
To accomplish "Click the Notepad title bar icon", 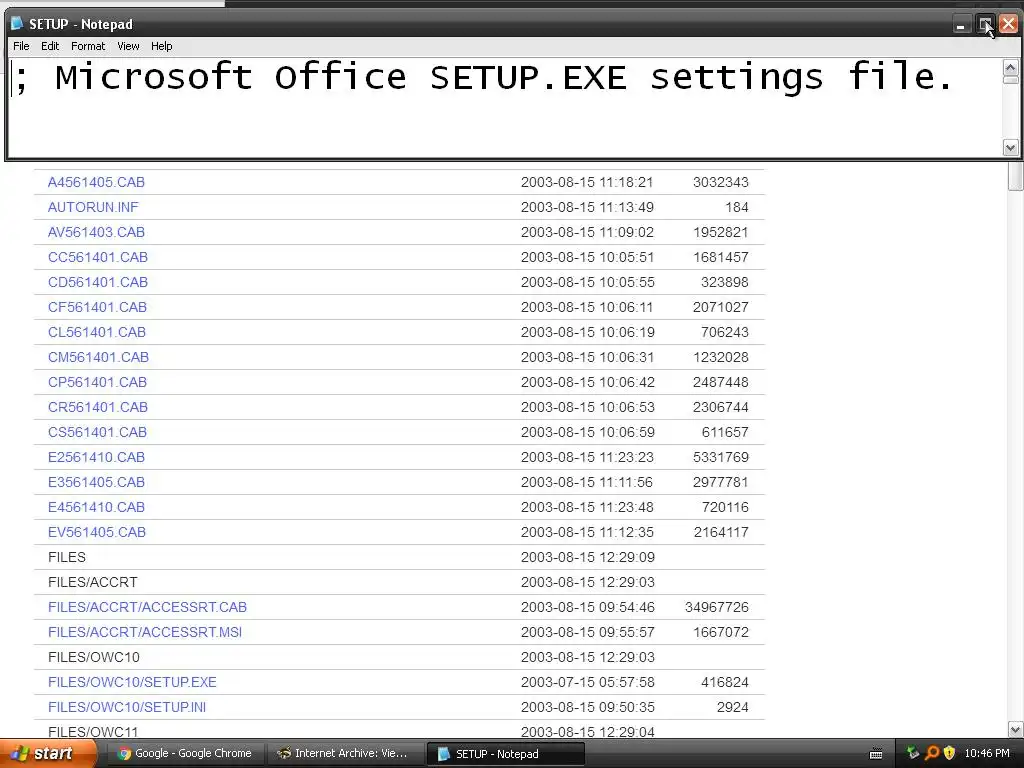I will coord(17,24).
